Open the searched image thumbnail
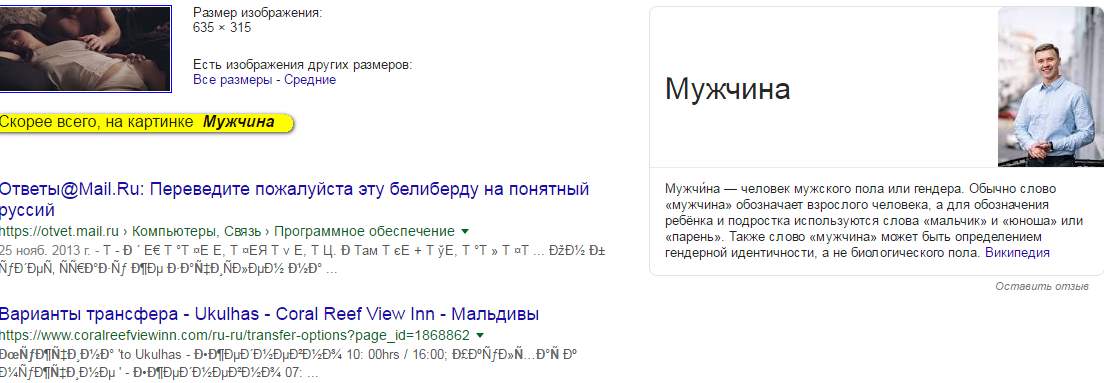This screenshot has height=383, width=1104. pos(86,49)
